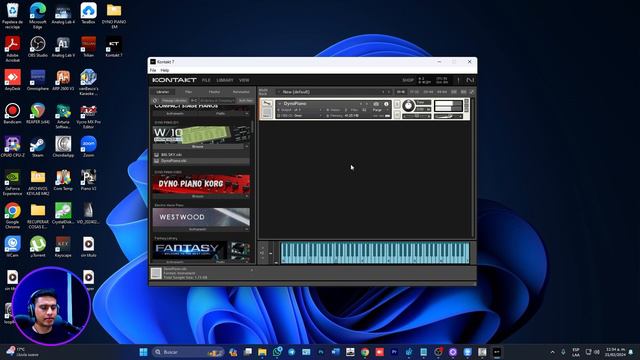Open Analog Lab V desktop shortcut
This screenshot has width=640, height=360.
63,47
